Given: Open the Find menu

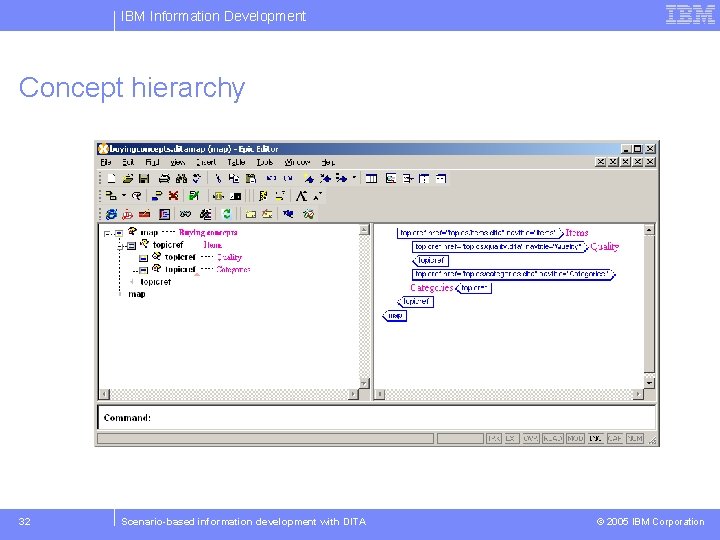Looking at the screenshot, I should 152,162.
